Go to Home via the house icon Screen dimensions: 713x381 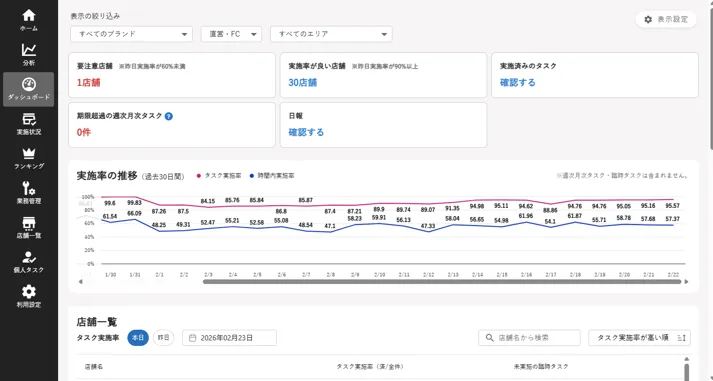click(29, 15)
